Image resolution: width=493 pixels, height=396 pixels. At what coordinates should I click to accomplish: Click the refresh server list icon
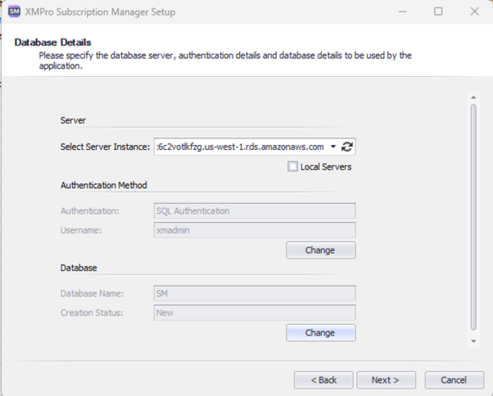[x=347, y=147]
